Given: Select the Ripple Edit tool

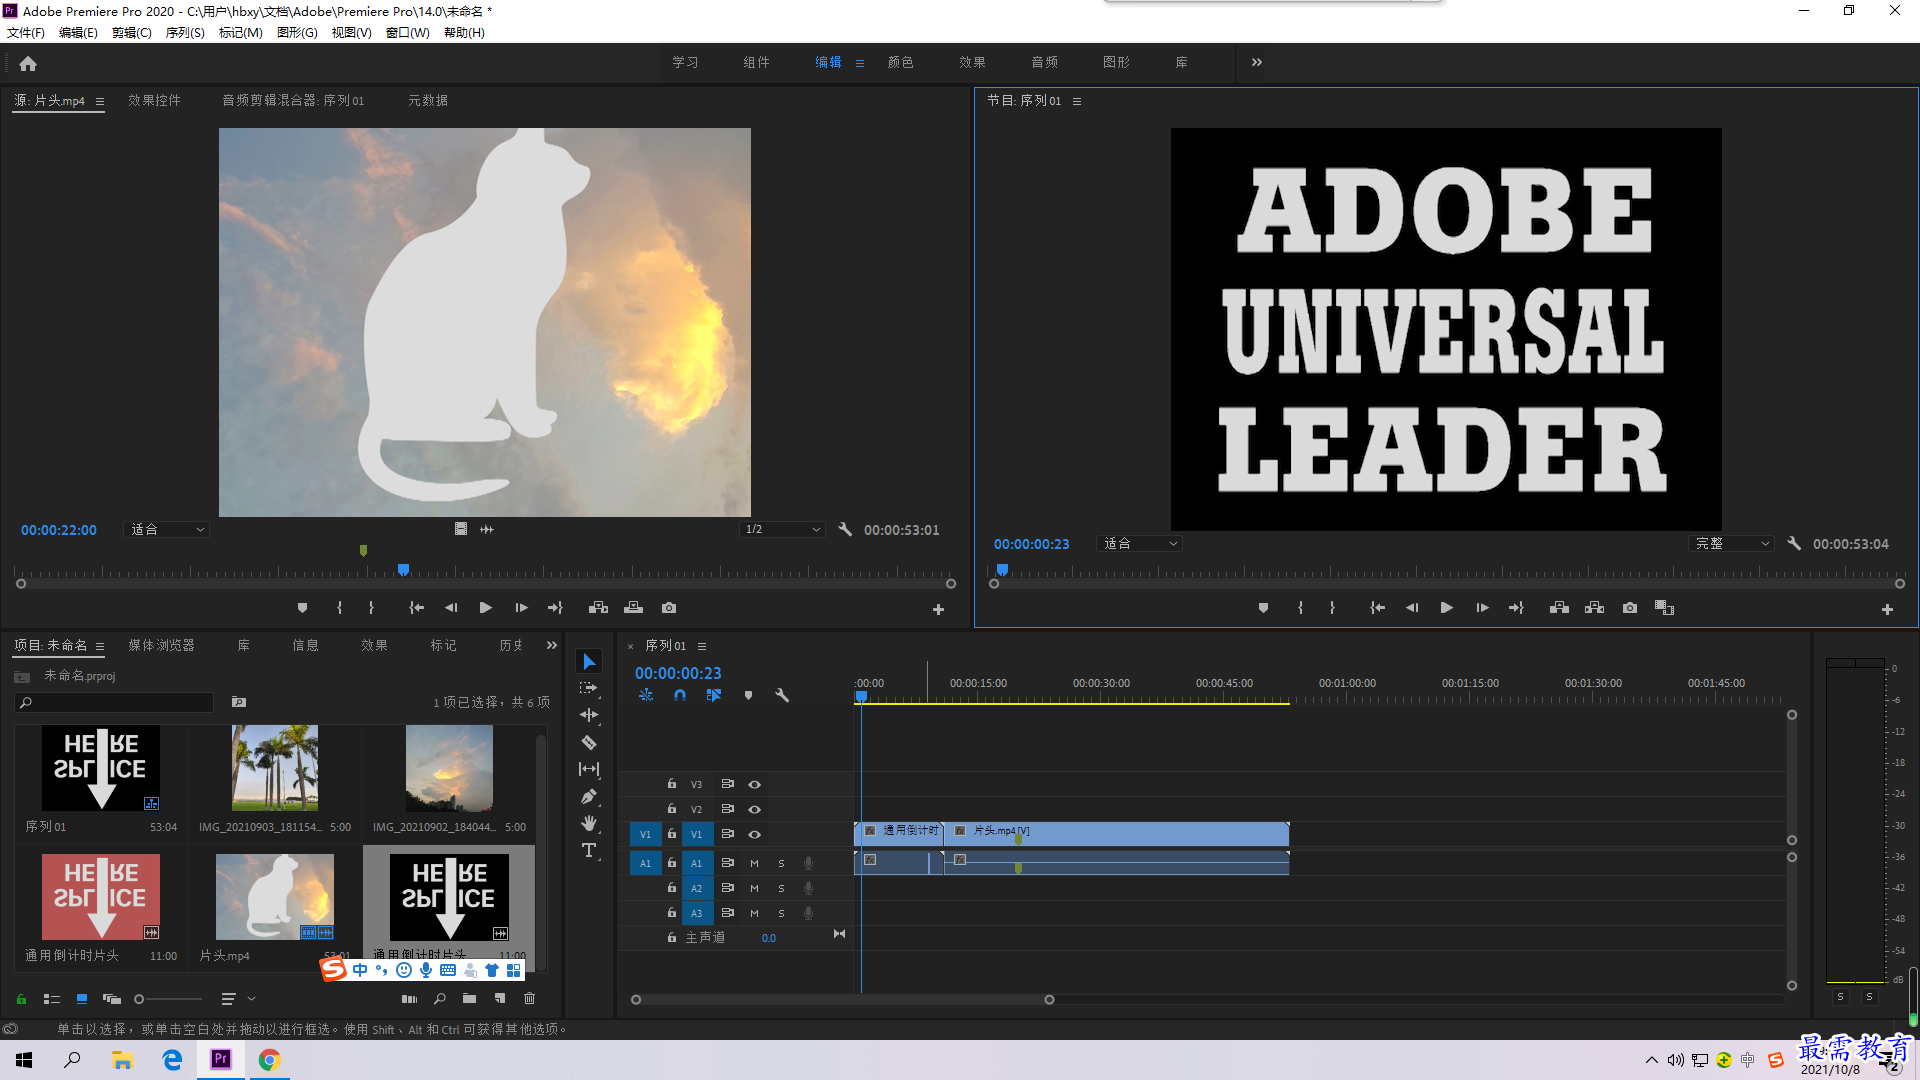Looking at the screenshot, I should (589, 715).
